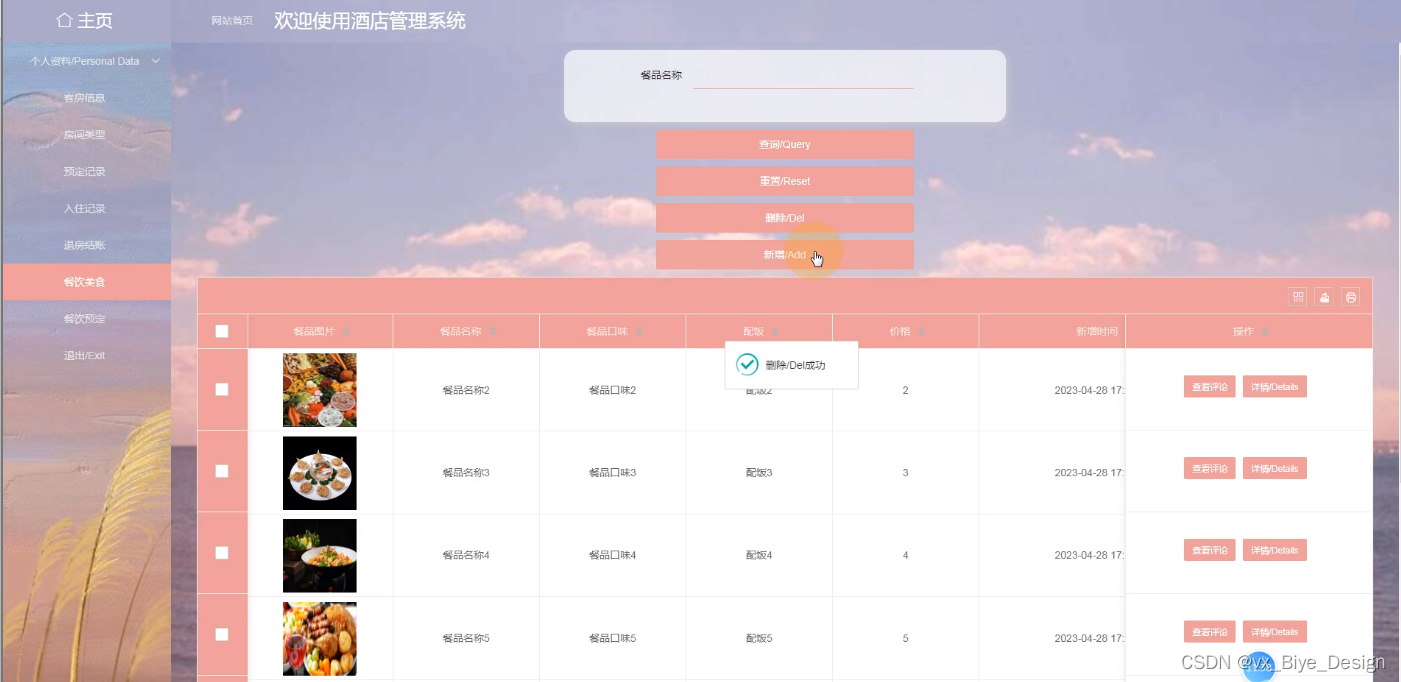Toggle the select-all header checkbox
This screenshot has height=682, width=1401.
(x=222, y=332)
